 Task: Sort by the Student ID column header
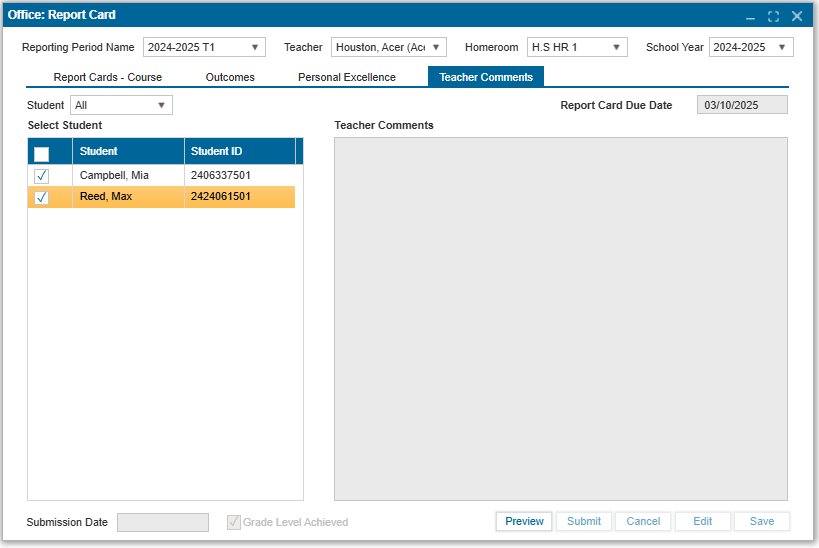pyautogui.click(x=239, y=152)
